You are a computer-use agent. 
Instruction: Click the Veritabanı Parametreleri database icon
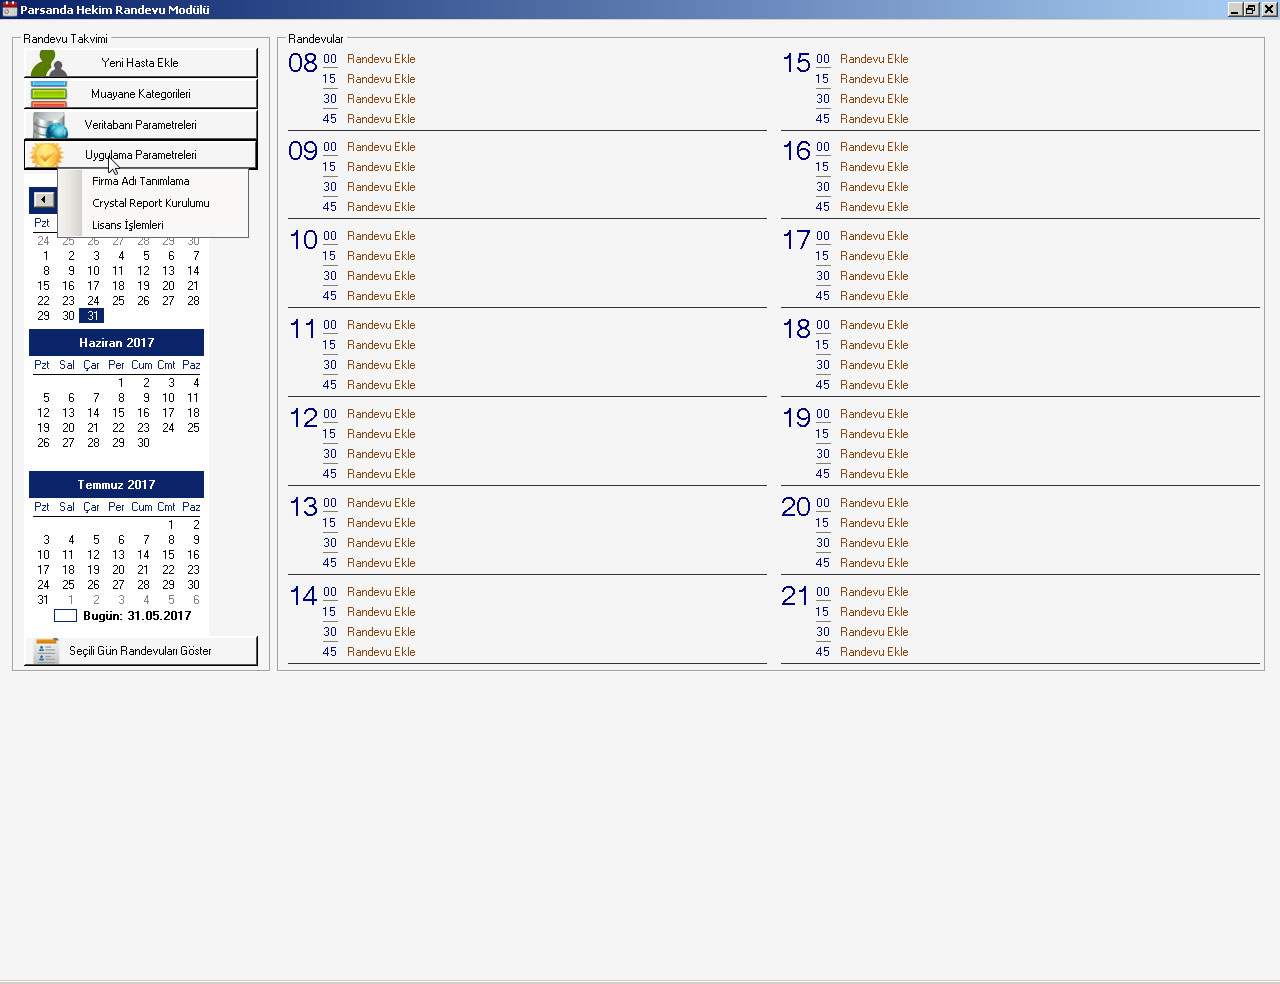(48, 125)
